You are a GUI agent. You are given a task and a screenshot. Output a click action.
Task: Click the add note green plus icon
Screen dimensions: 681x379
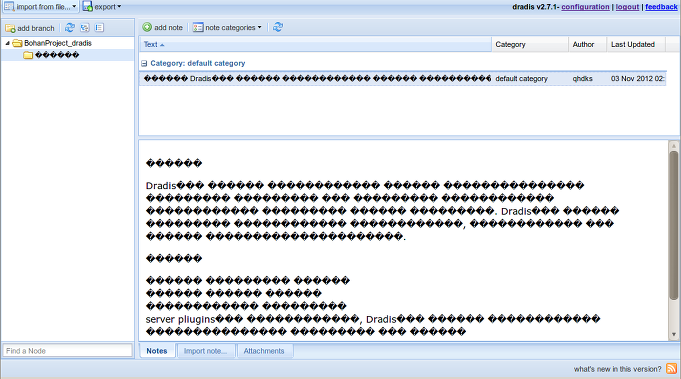[147, 27]
